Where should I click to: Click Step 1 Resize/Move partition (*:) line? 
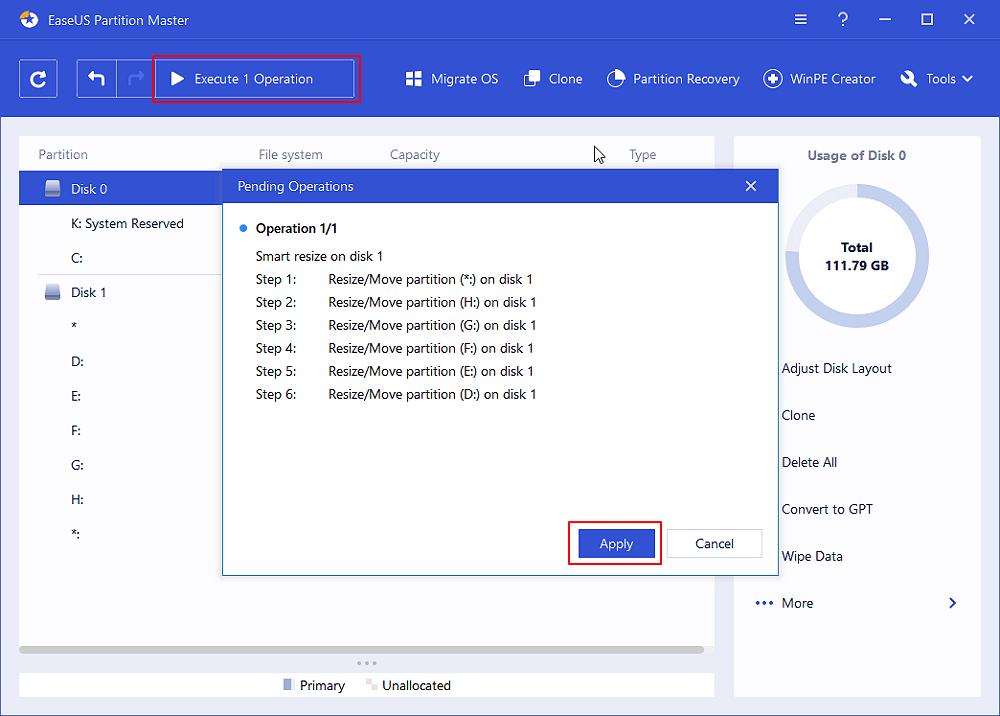tap(394, 279)
